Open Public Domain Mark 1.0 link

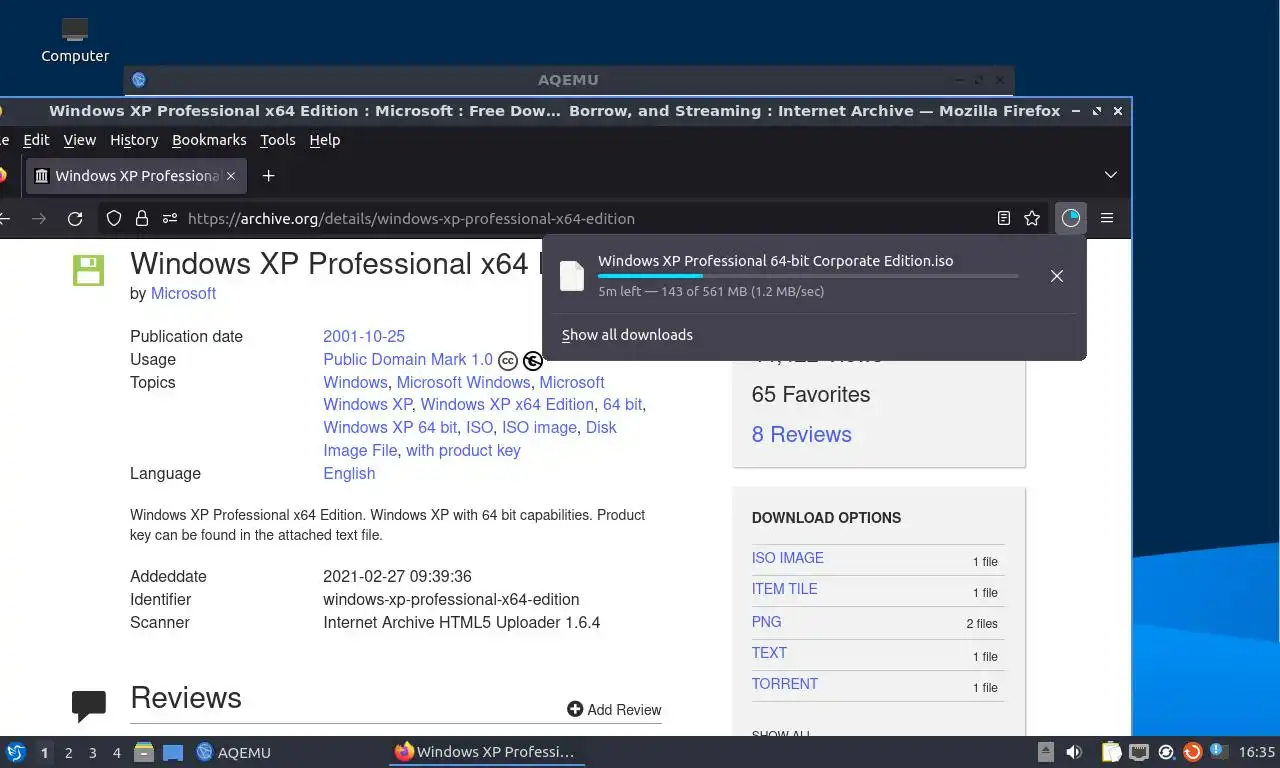click(408, 359)
